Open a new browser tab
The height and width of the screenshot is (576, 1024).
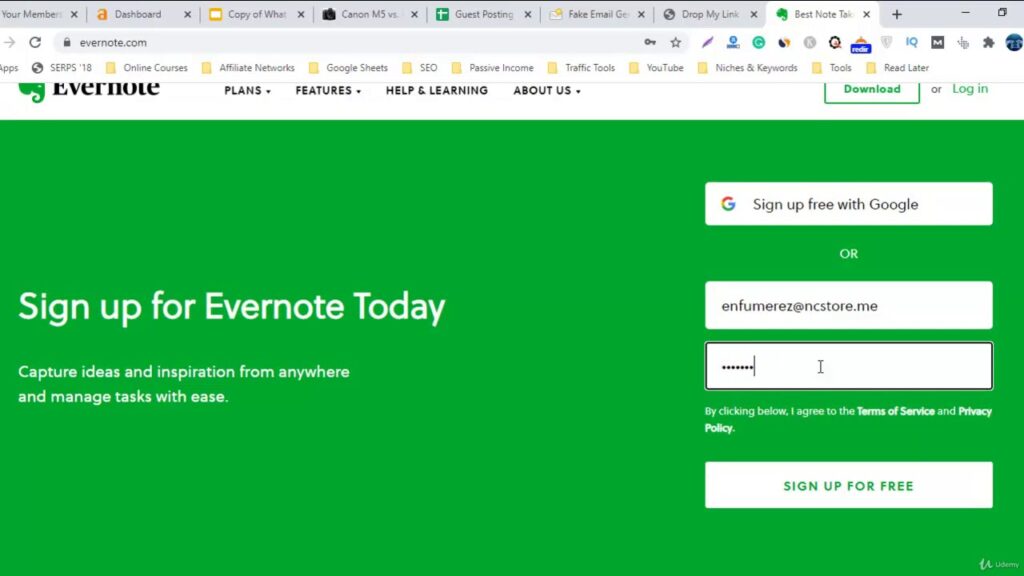897,14
